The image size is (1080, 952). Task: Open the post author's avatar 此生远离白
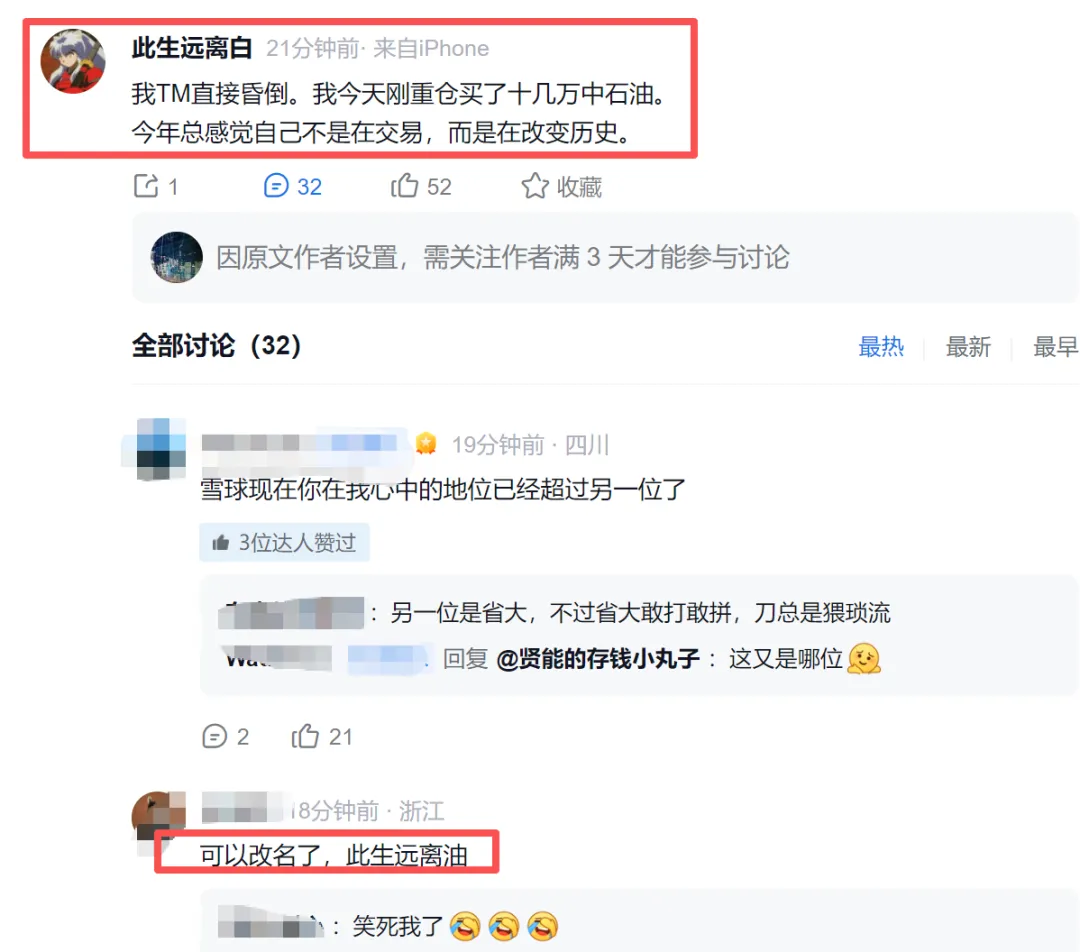(x=73, y=61)
